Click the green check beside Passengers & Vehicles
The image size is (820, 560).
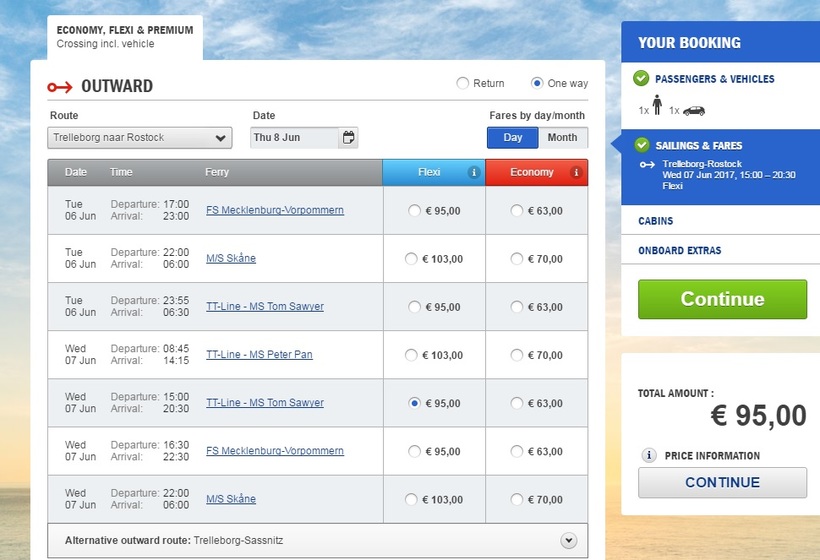[641, 78]
